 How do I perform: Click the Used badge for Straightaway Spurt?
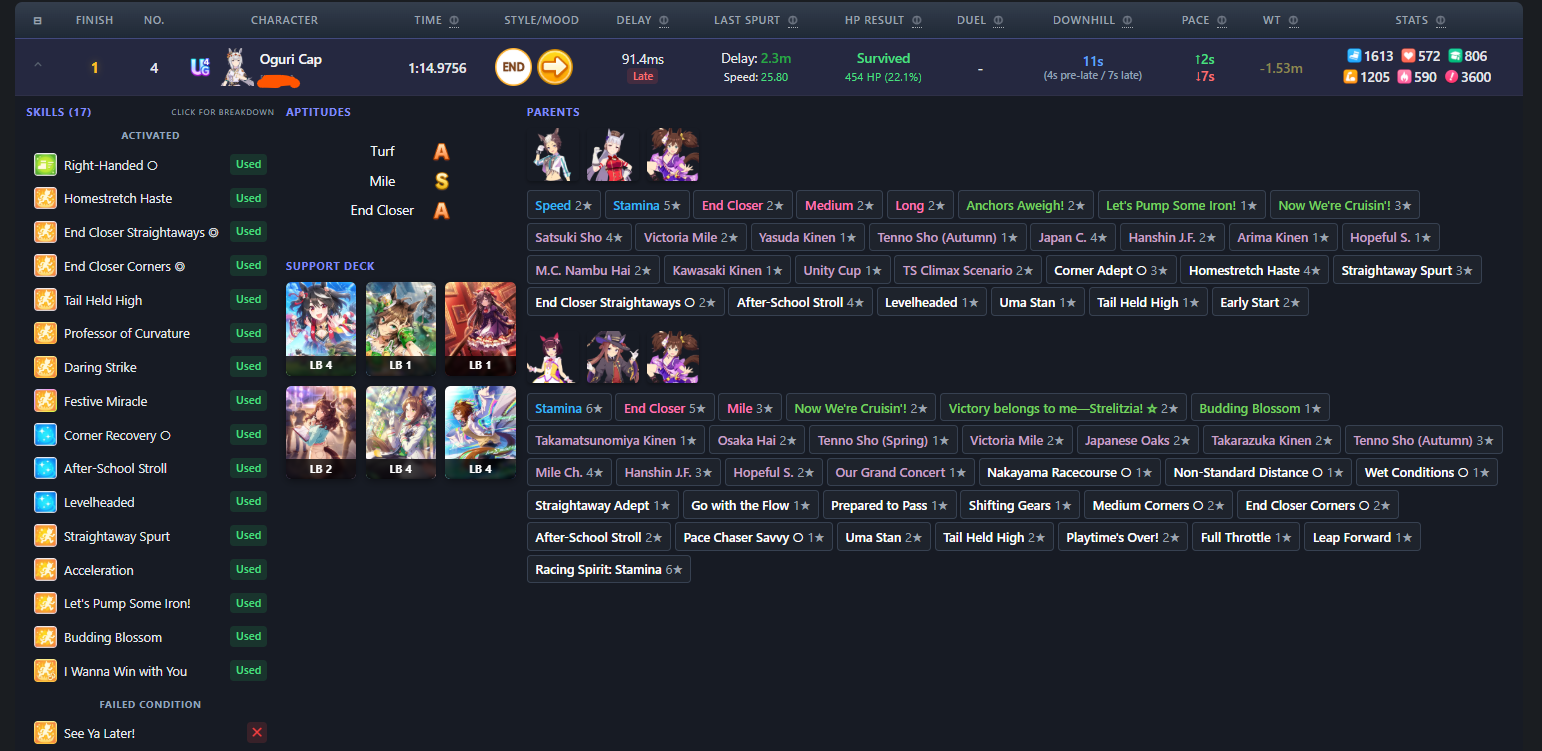tap(248, 535)
